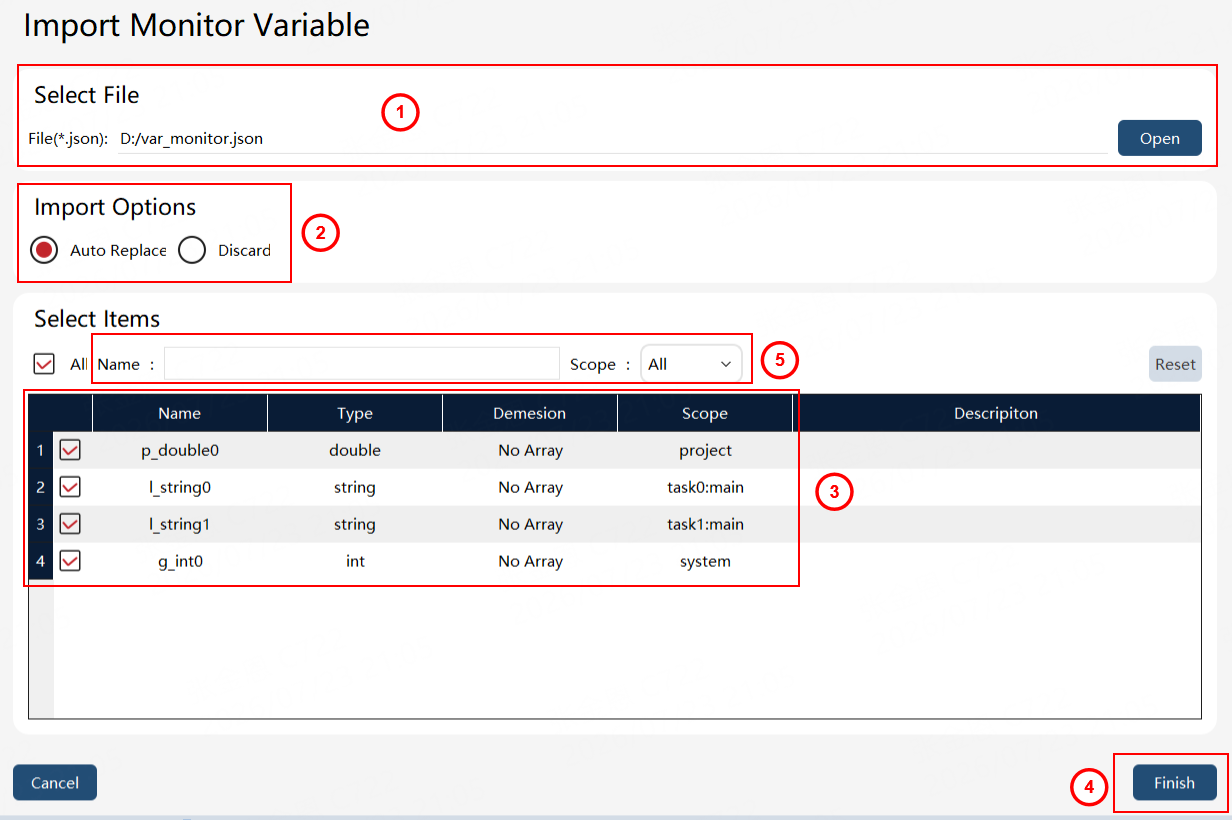Select the Auto Replace radio button

coord(44,250)
